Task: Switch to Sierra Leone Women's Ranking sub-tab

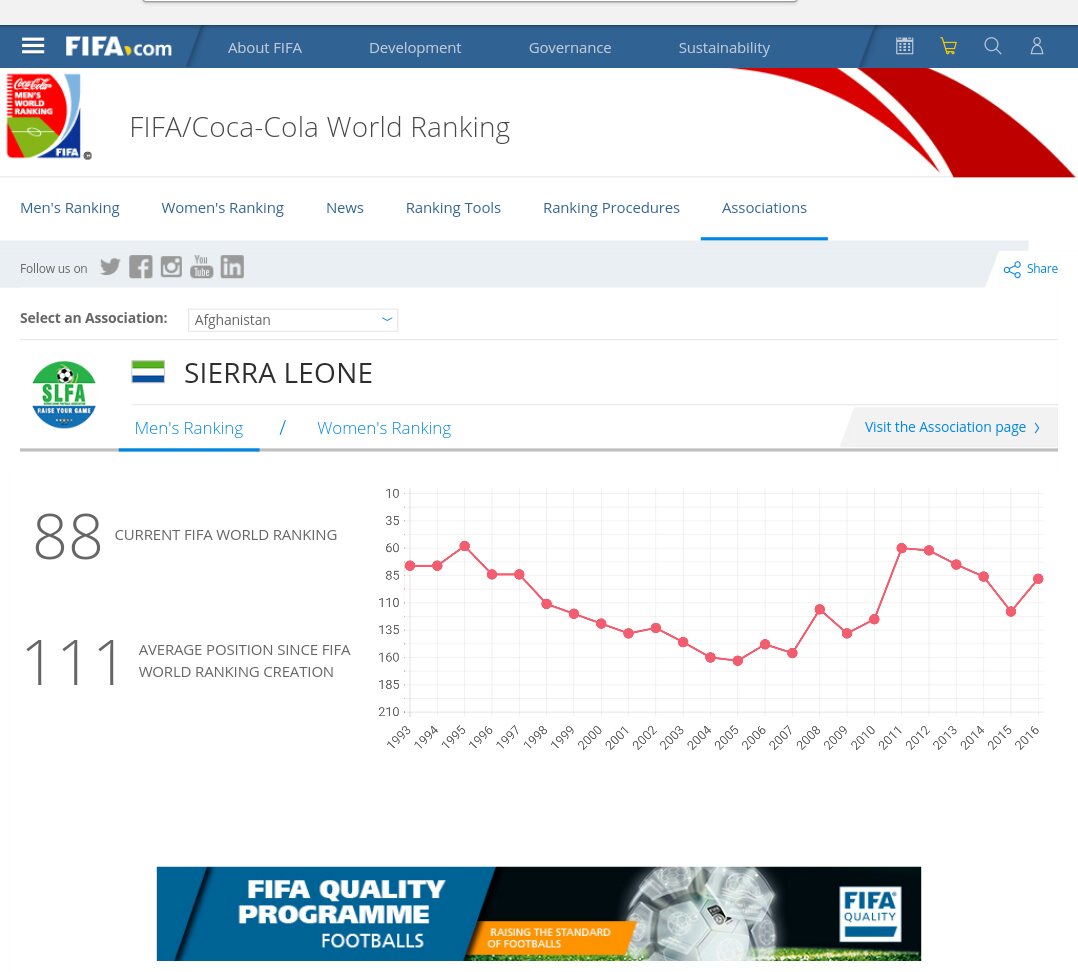Action: pos(384,428)
